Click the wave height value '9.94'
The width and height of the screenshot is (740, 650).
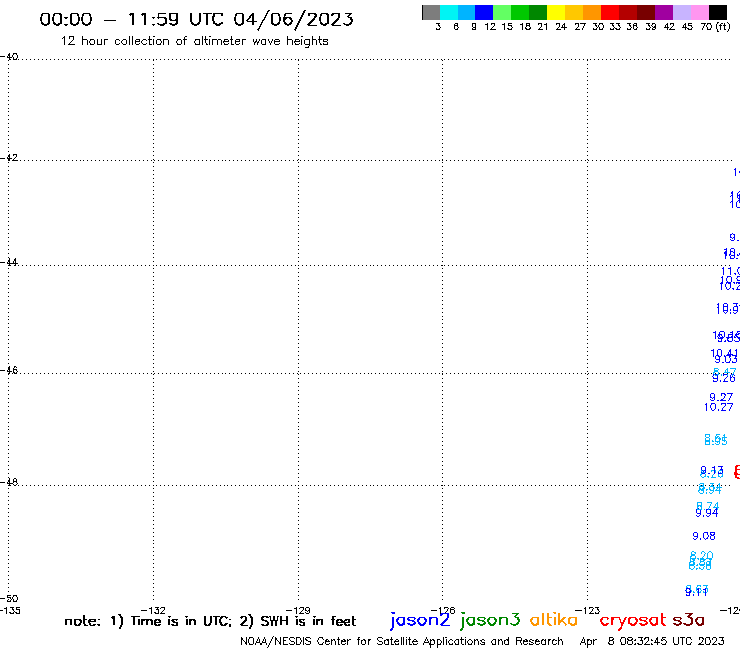click(707, 513)
